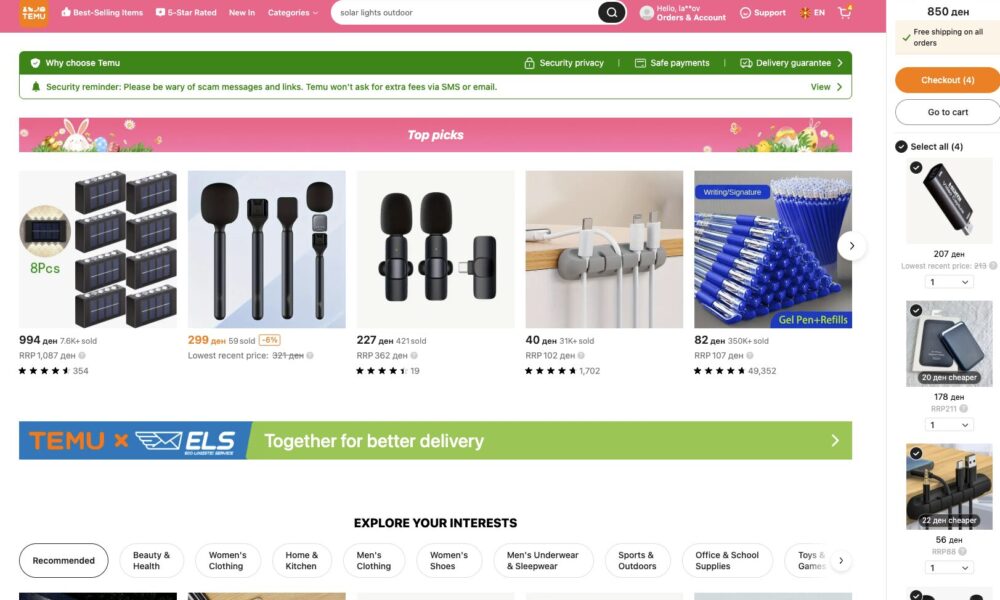Toggle the Select all (4) checkbox

[901, 147]
